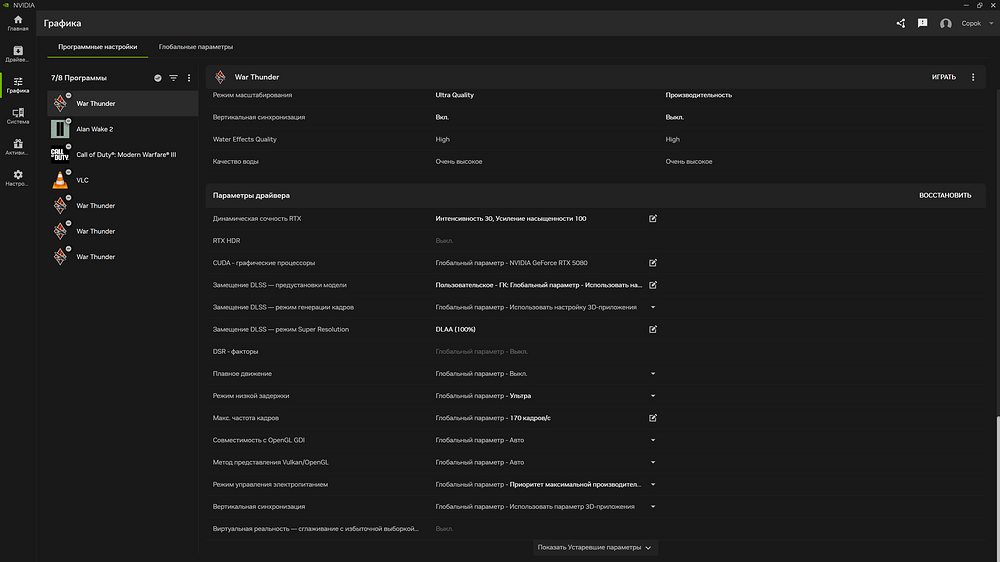Select the Alan Wake 2 program icon
The width and height of the screenshot is (1000, 562).
pos(60,129)
